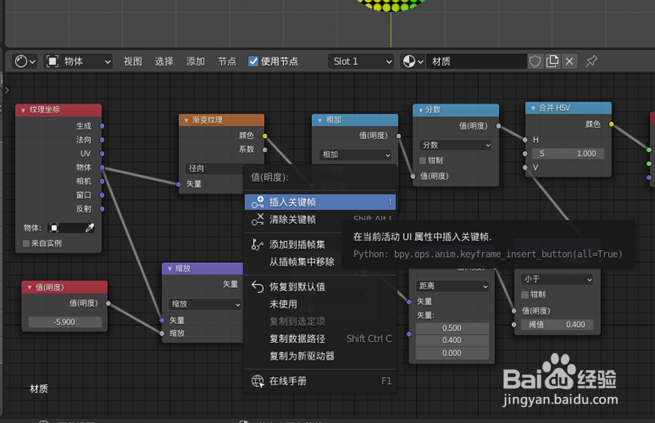Unlink the material with X icon
The width and height of the screenshot is (655, 423).
569,61
